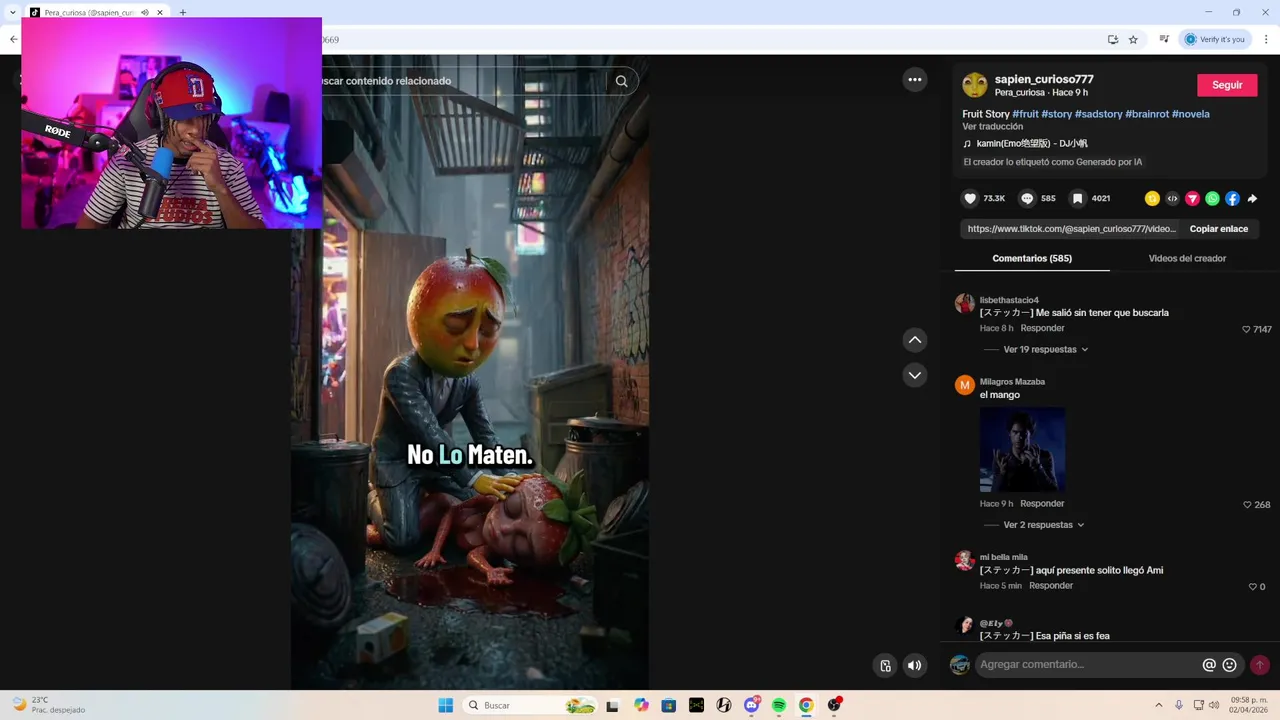Click 'Ver traducción' link
This screenshot has height=720, width=1280.
pyautogui.click(x=992, y=127)
